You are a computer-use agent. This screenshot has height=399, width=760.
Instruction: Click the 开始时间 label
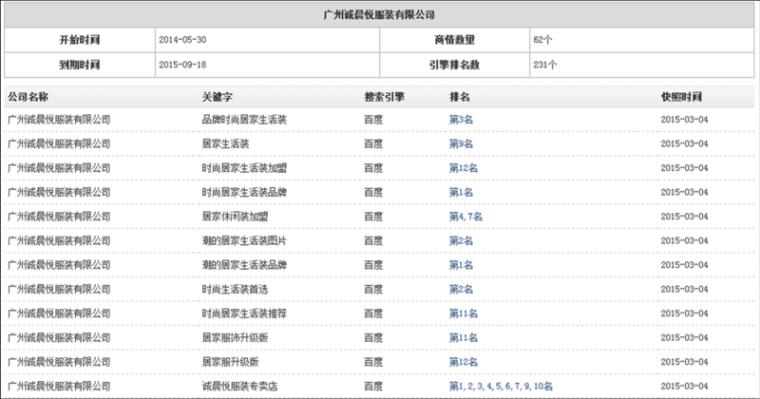pos(79,40)
